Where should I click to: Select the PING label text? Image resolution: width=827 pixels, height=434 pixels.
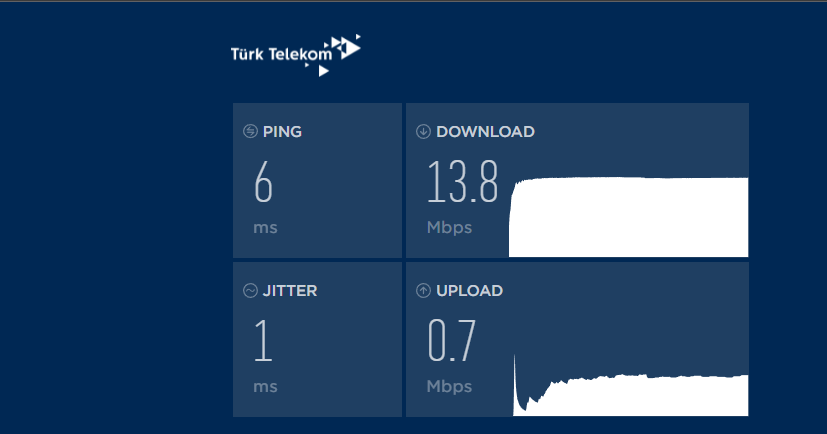pos(282,132)
